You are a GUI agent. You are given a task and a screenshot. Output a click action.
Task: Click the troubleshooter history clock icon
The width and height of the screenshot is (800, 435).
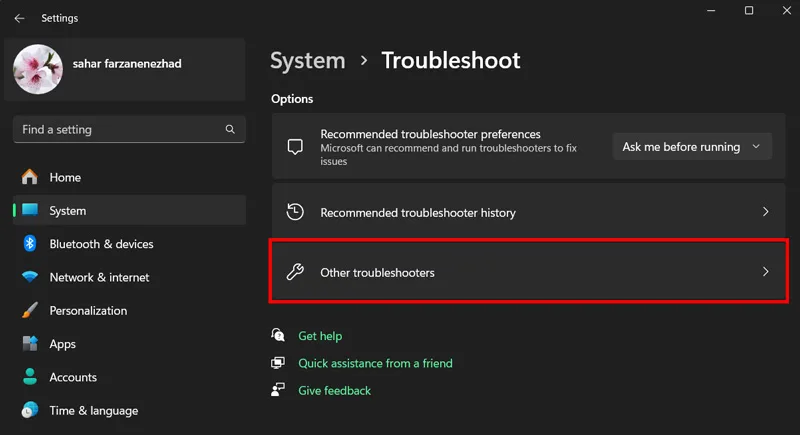tap(295, 212)
